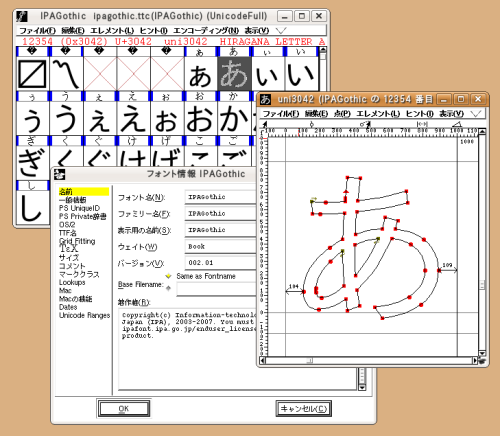Open 編集(E) menu in uni3042 glyph window
The height and width of the screenshot is (436, 500).
coord(316,114)
